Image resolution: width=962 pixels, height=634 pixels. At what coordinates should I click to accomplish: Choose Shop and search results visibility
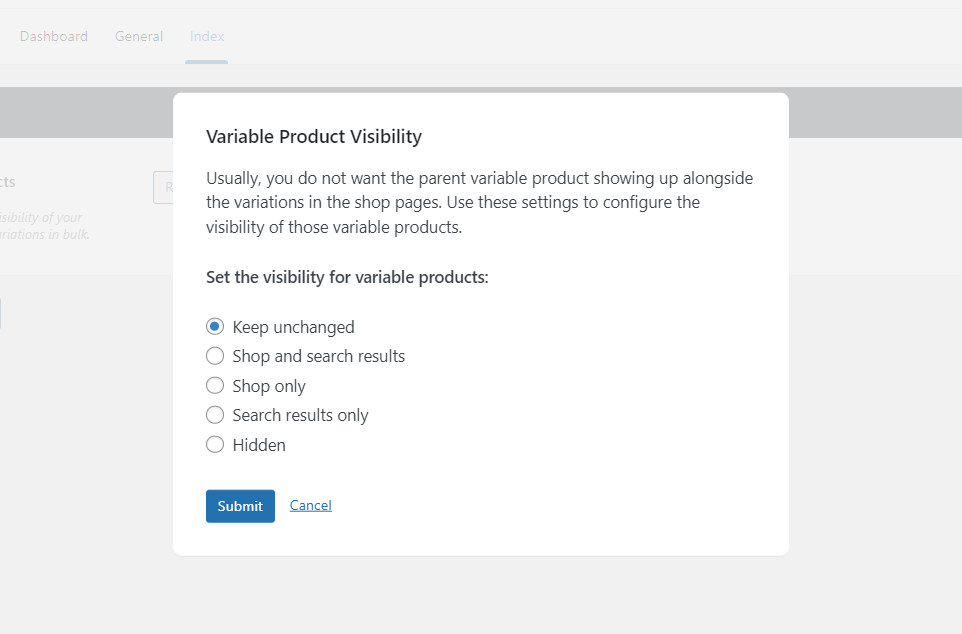215,356
